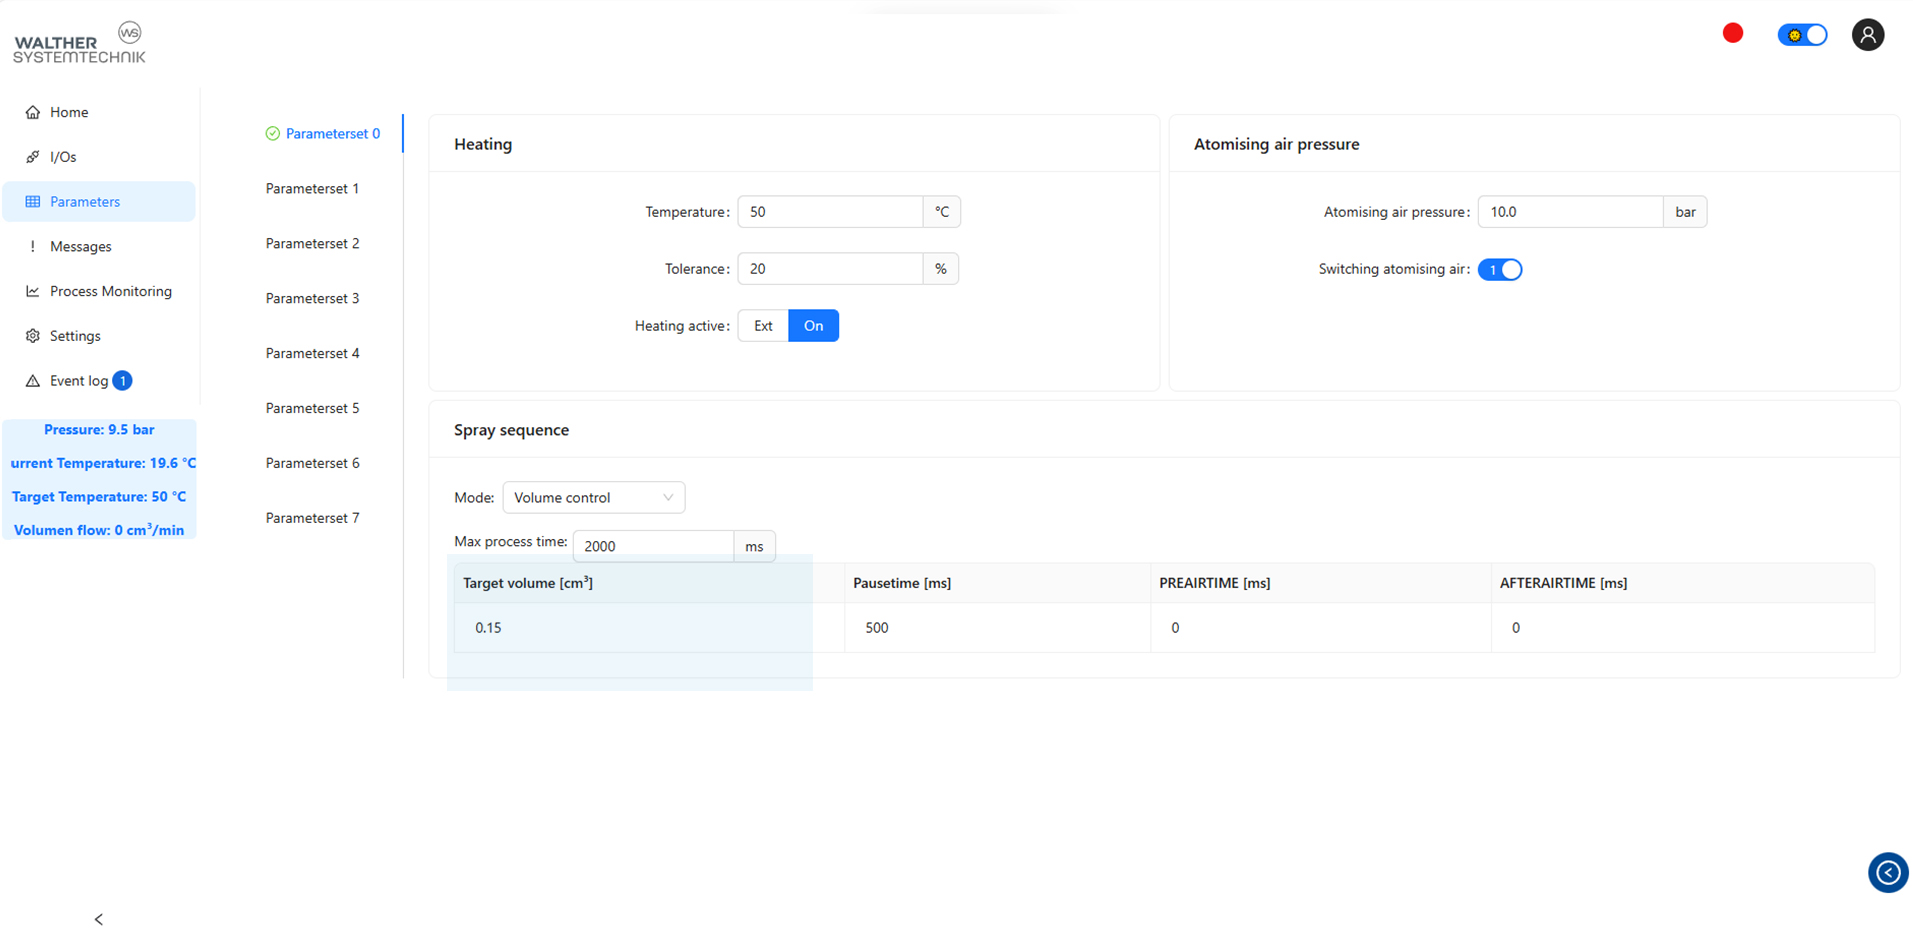Click the I/Os plug icon
Screen dimensions: 1913x931
[33, 157]
